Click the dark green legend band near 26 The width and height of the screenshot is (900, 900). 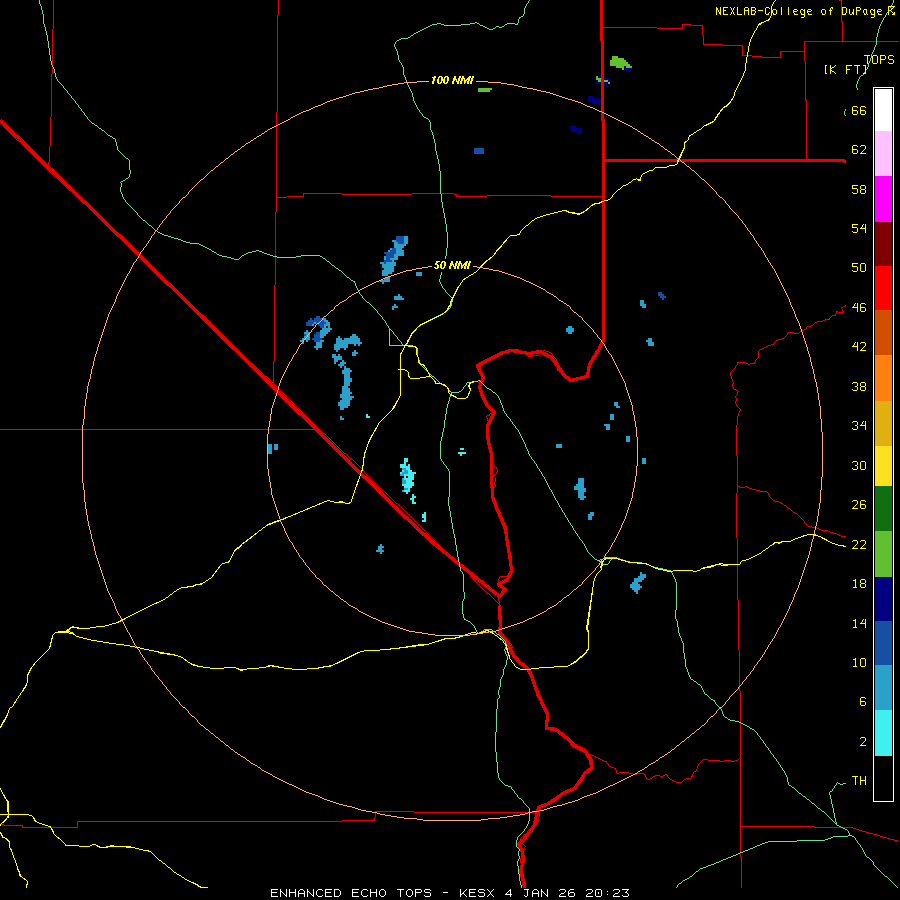click(883, 509)
